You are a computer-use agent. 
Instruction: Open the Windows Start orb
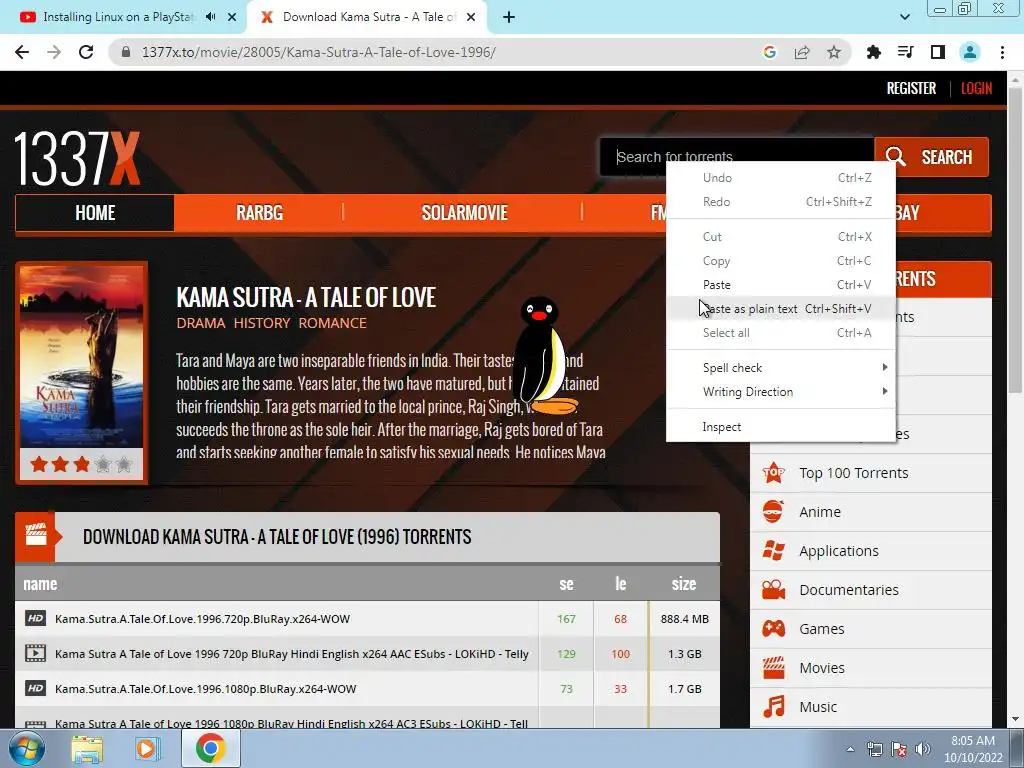click(27, 748)
